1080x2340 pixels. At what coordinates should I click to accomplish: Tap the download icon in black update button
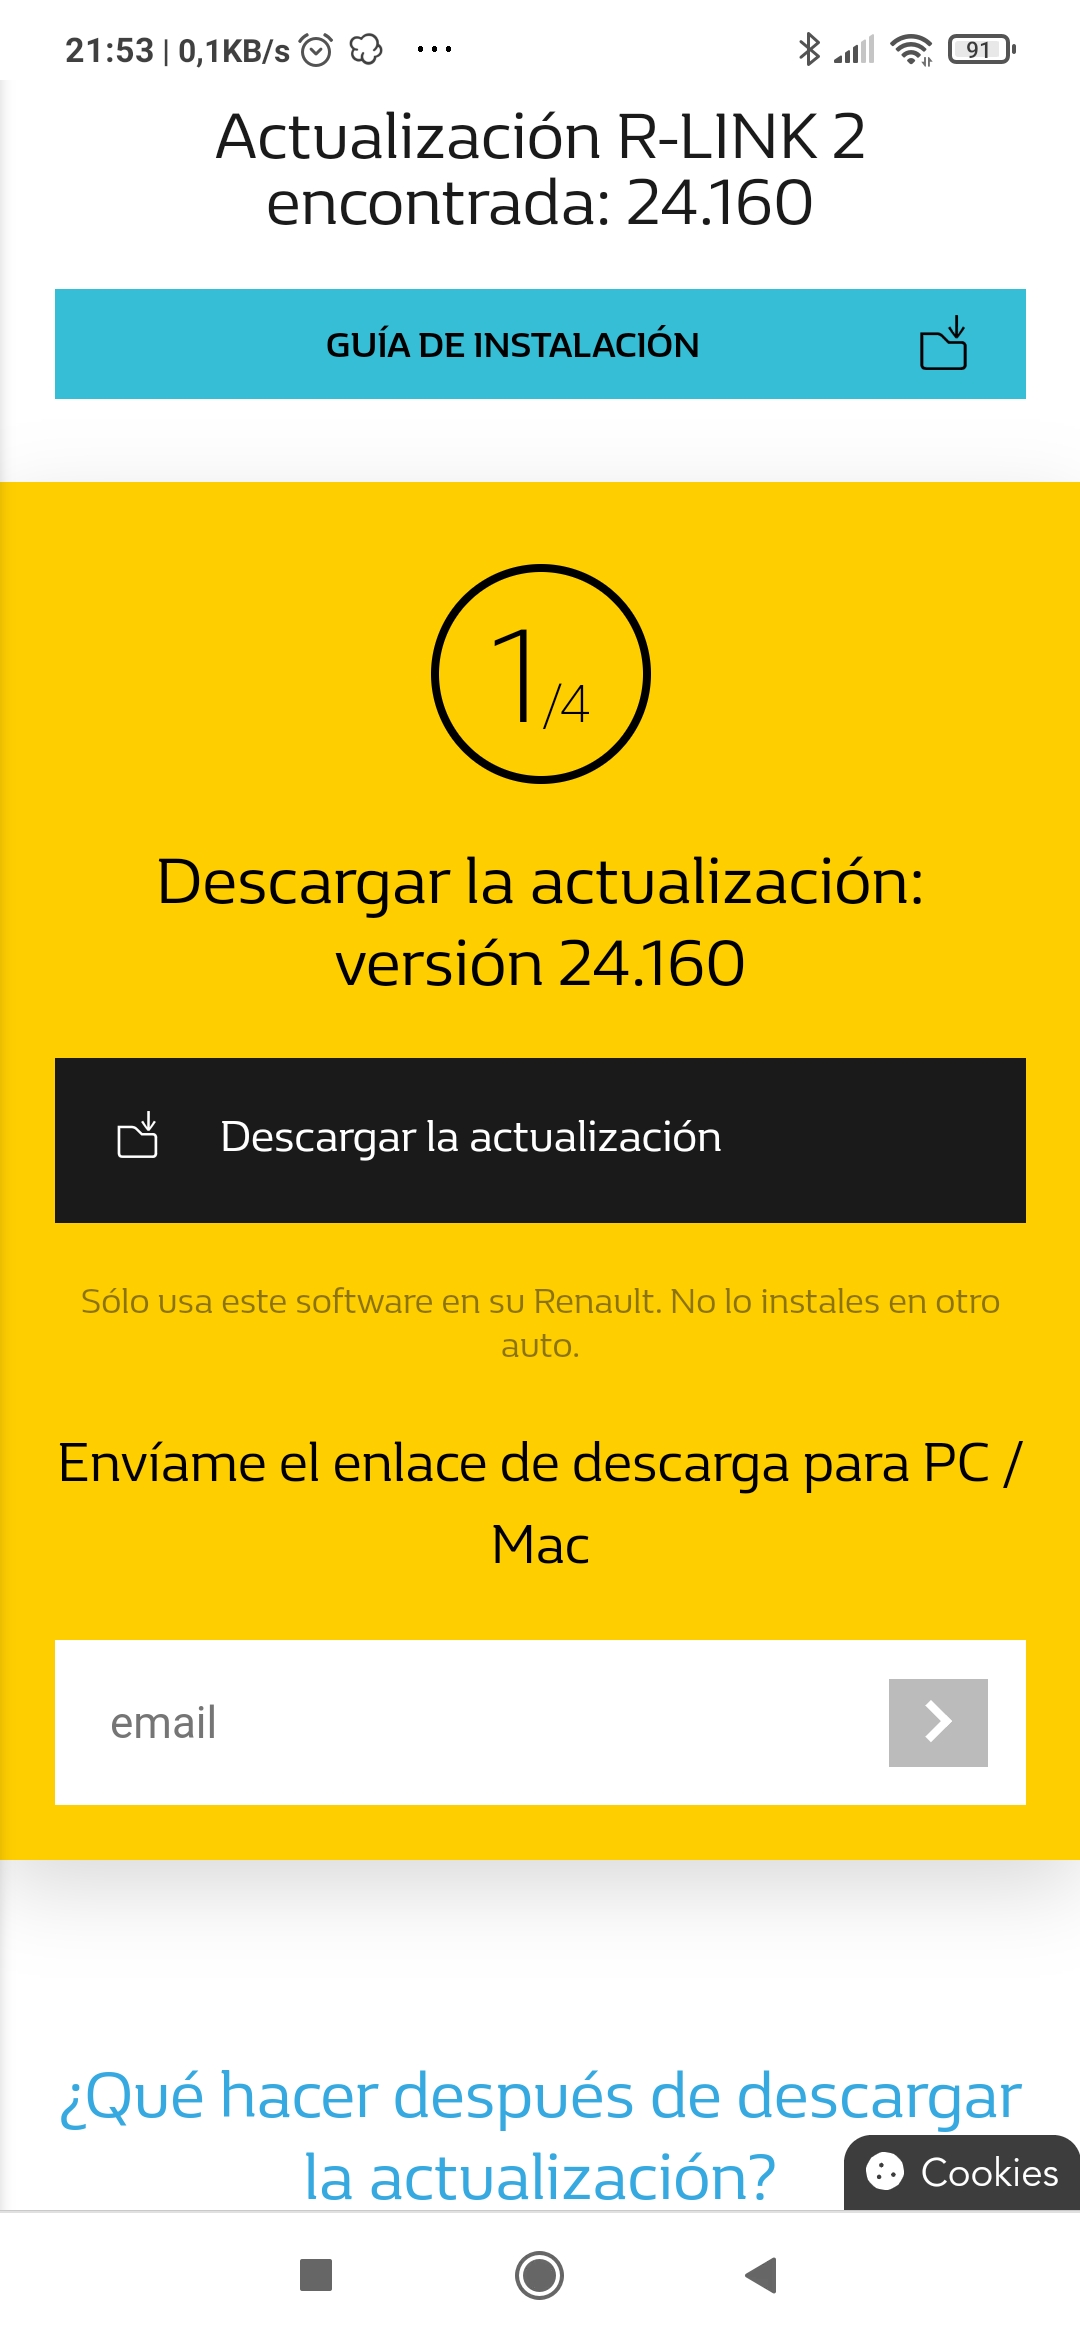pyautogui.click(x=138, y=1136)
